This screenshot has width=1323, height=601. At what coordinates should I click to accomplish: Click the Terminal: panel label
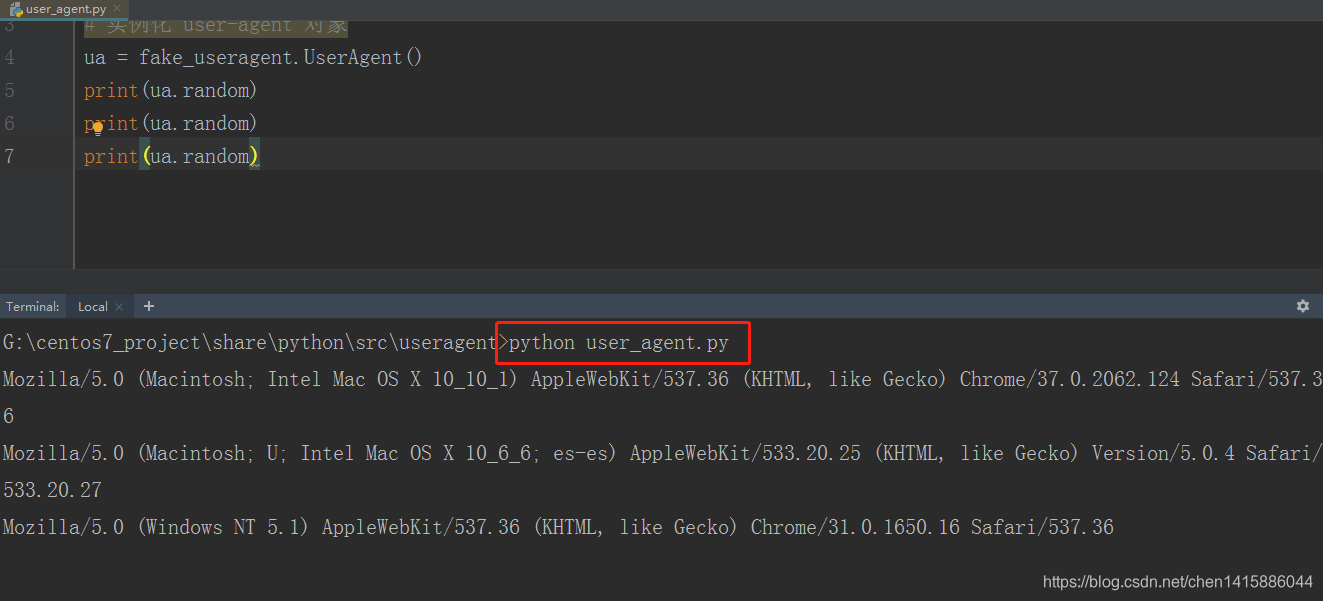click(x=33, y=306)
